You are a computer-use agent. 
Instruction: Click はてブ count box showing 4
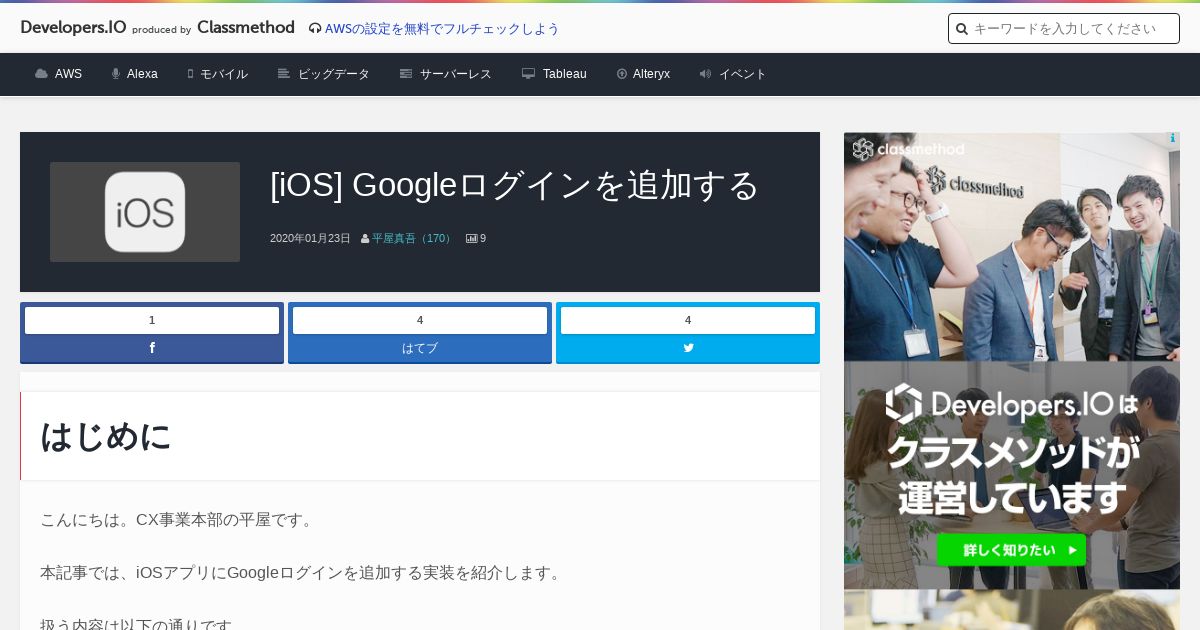tap(420, 320)
